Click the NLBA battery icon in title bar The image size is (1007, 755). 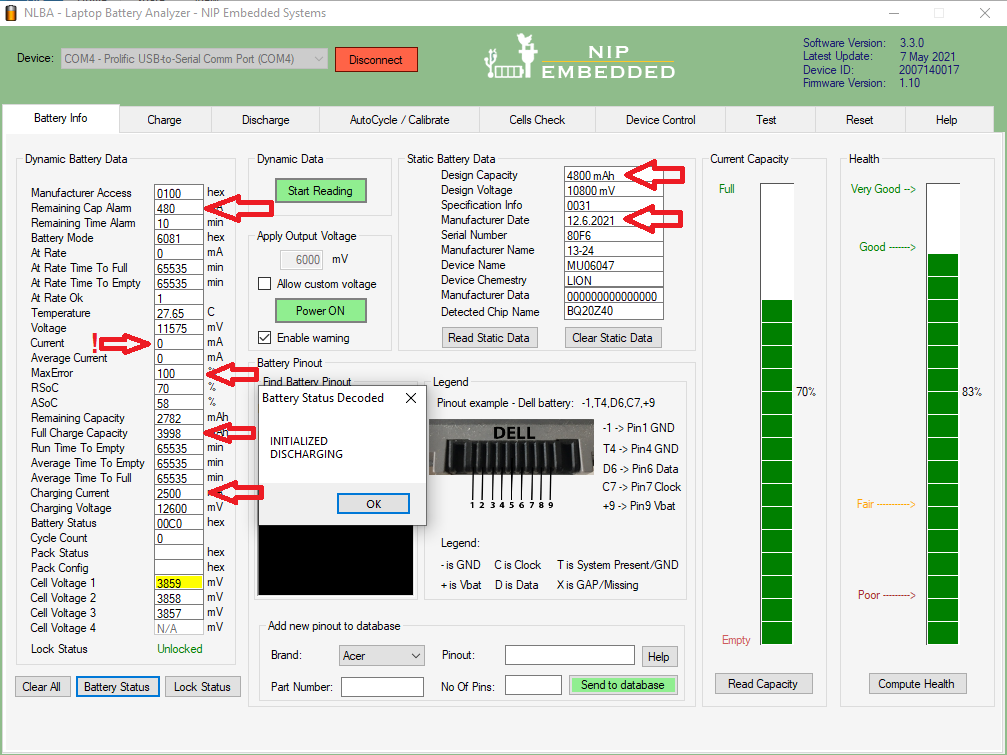pos(10,13)
